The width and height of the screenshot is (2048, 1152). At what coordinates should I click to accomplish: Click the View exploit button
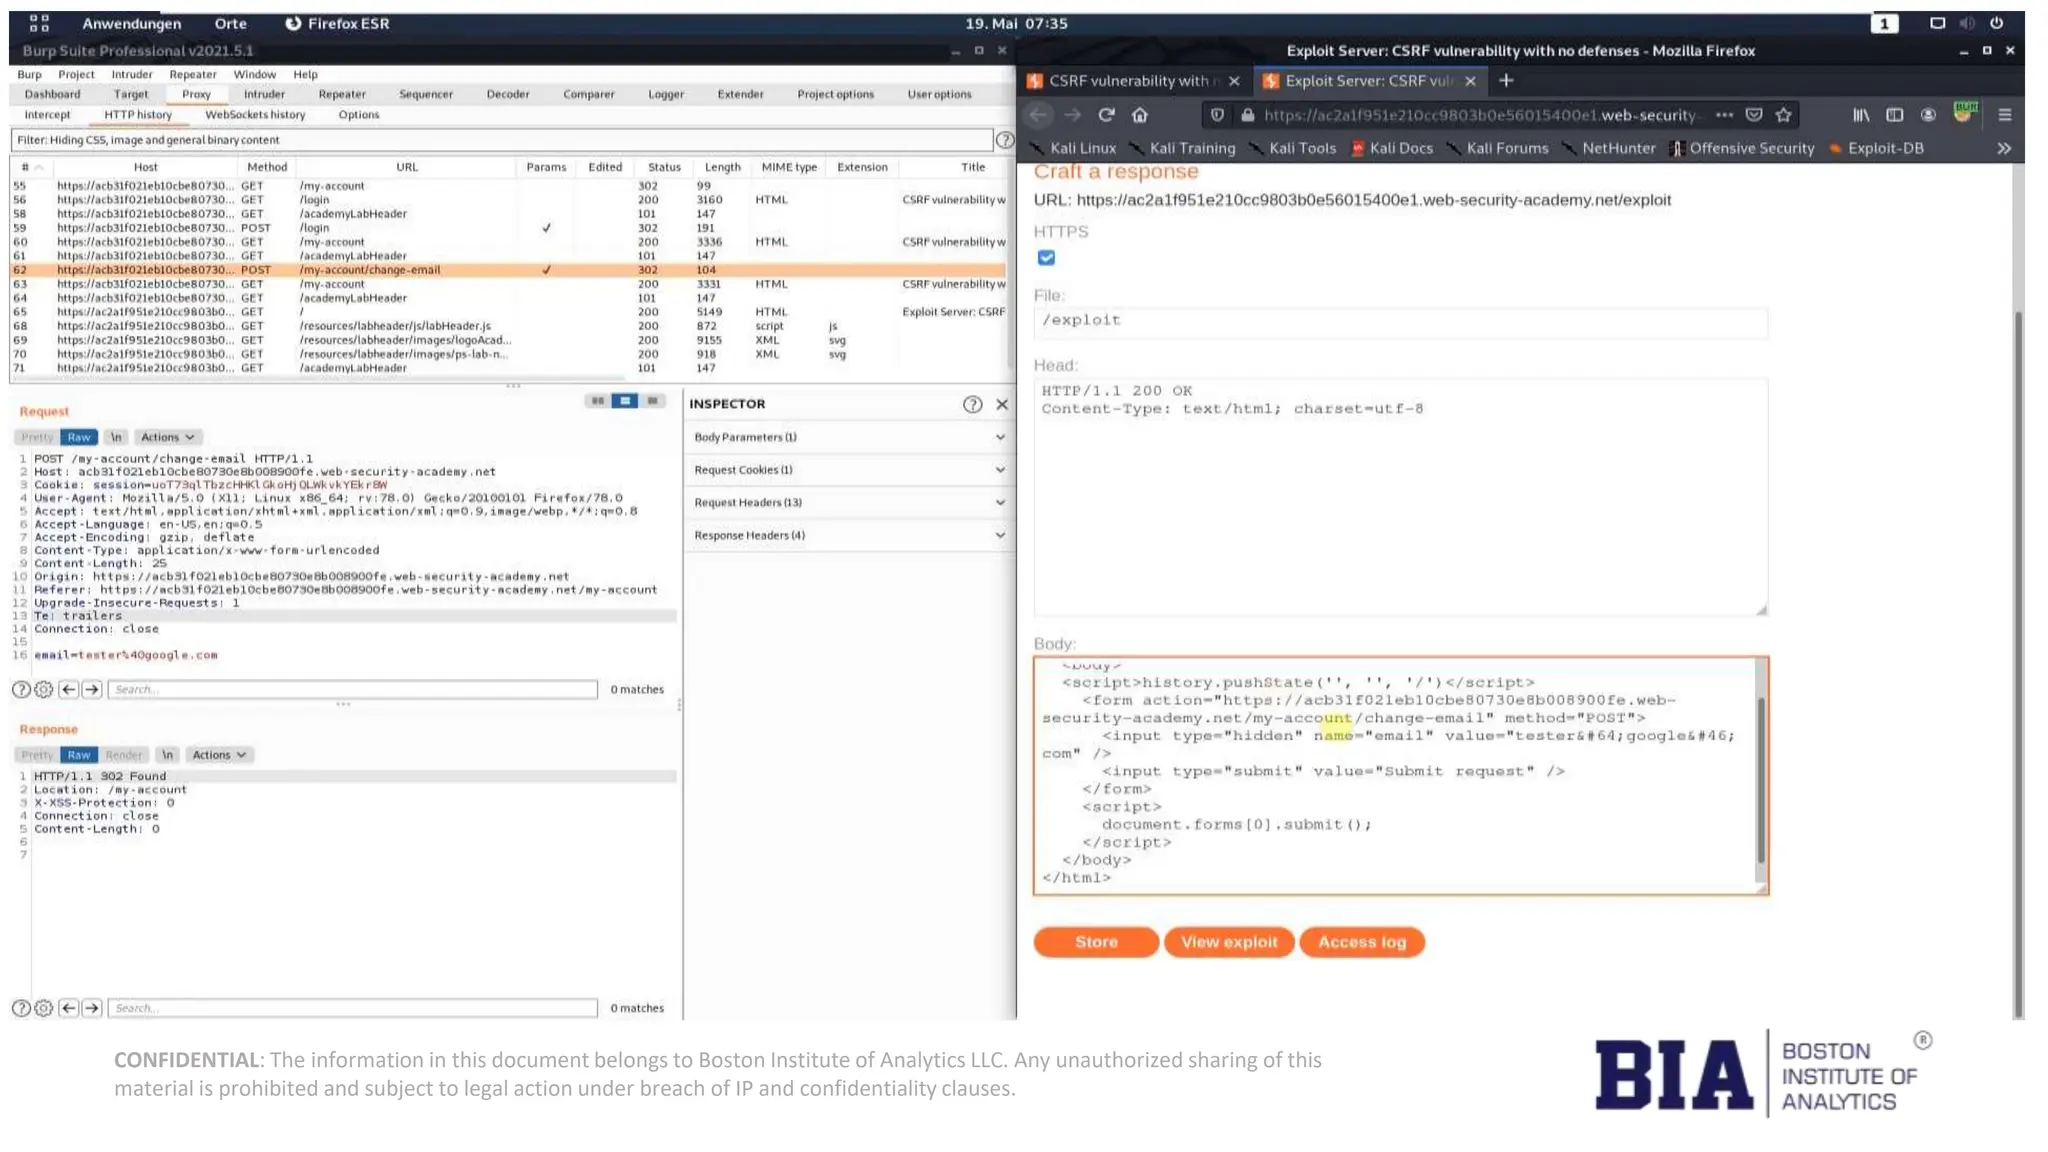tap(1228, 942)
